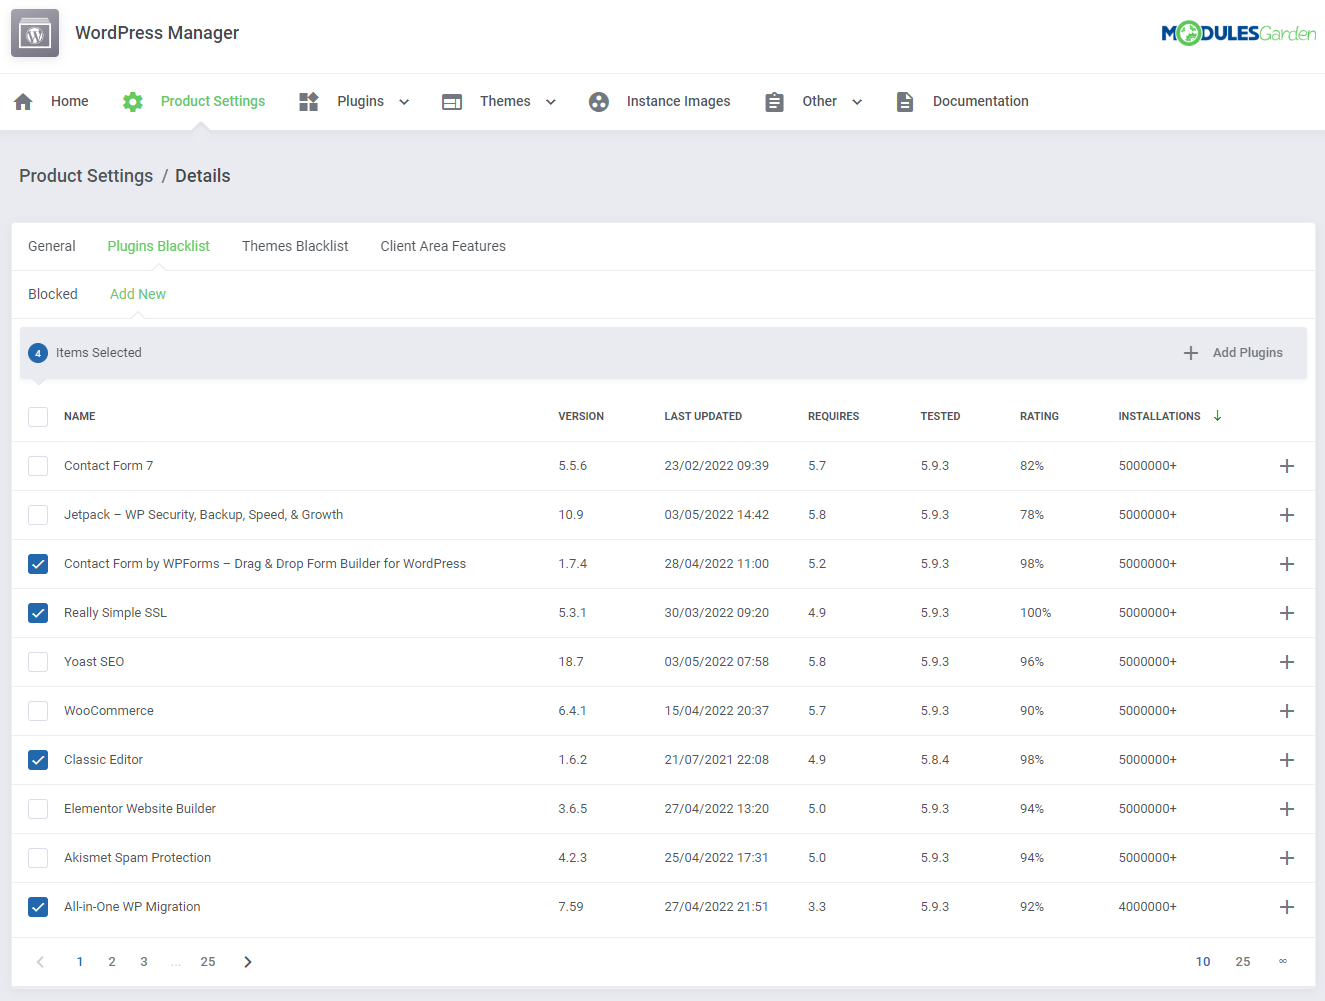Go to page 3

coord(144,962)
